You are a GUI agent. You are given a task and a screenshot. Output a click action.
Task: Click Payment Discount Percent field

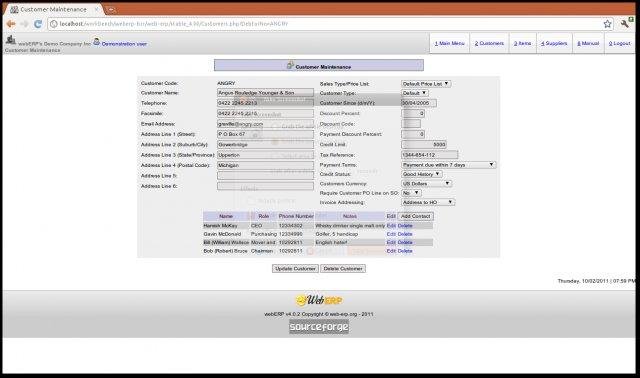413,134
